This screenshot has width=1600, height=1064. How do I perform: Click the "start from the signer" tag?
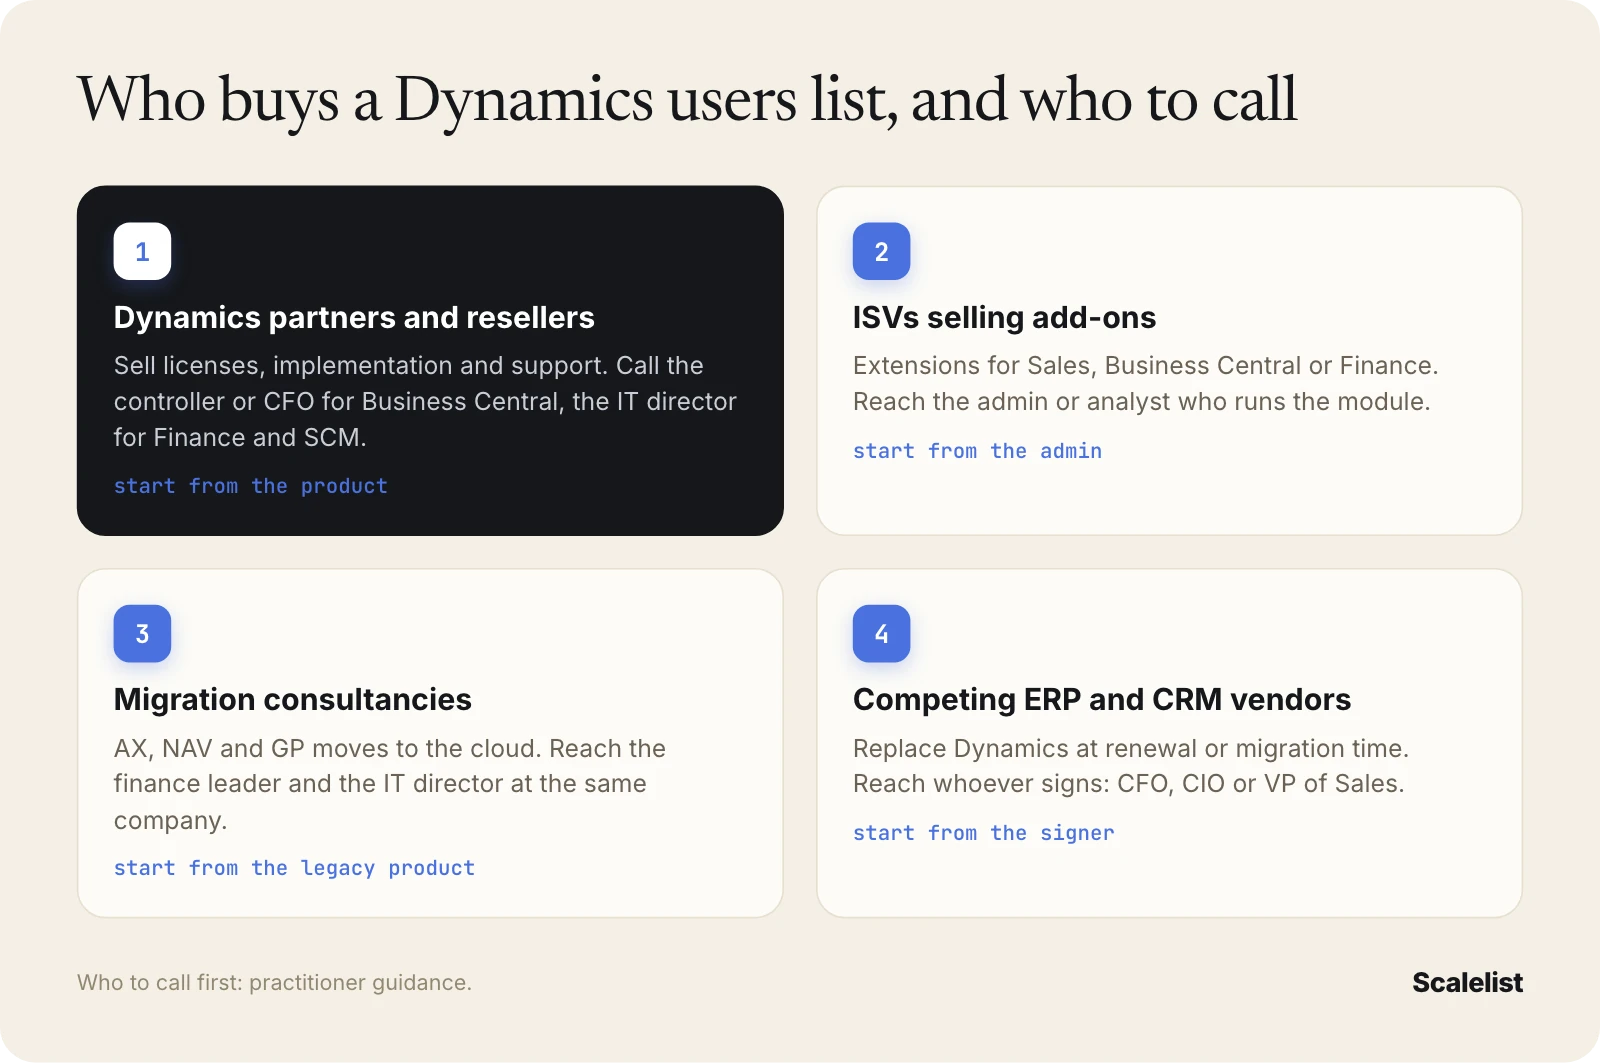[x=983, y=833]
